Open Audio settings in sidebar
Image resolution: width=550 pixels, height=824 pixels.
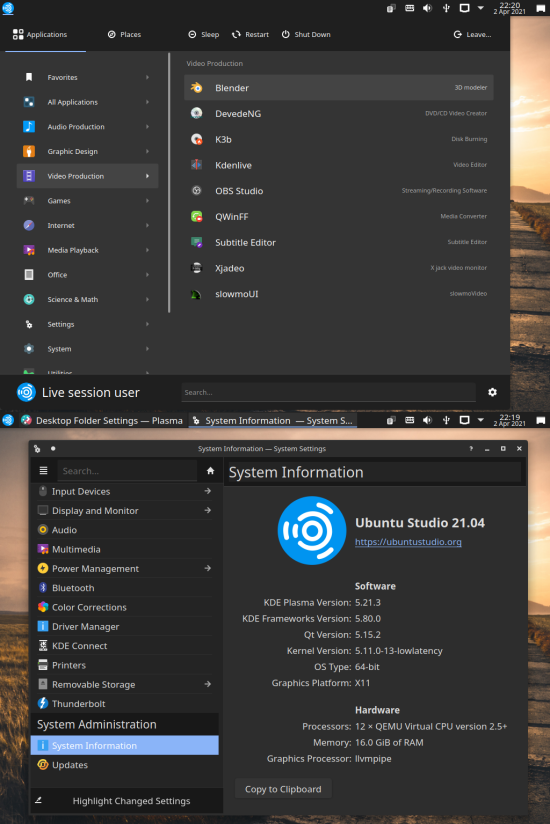(125, 530)
